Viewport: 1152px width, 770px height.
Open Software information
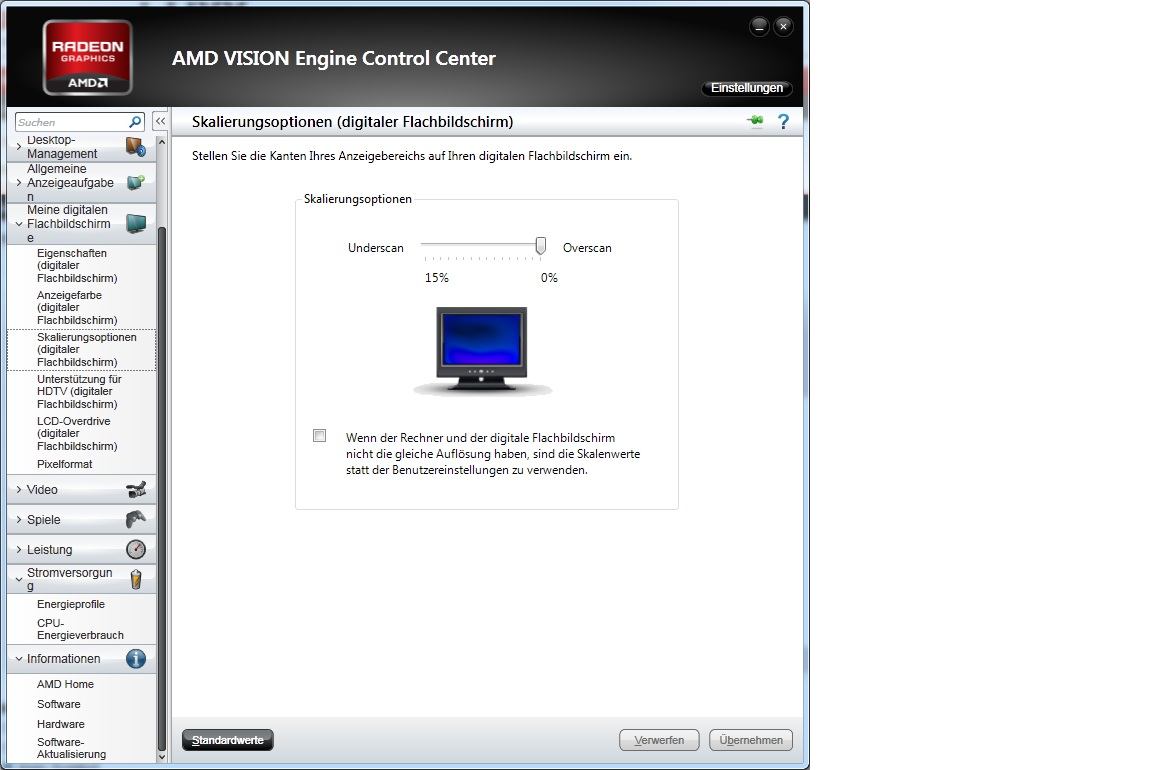pyautogui.click(x=59, y=704)
